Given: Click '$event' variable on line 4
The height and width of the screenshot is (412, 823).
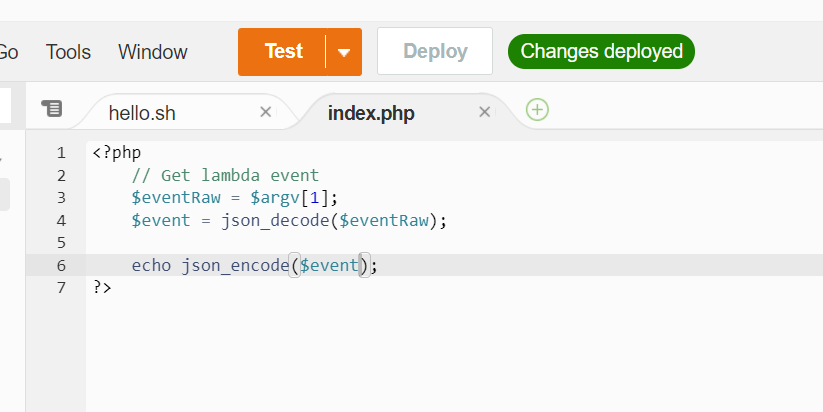Looking at the screenshot, I should (161, 220).
